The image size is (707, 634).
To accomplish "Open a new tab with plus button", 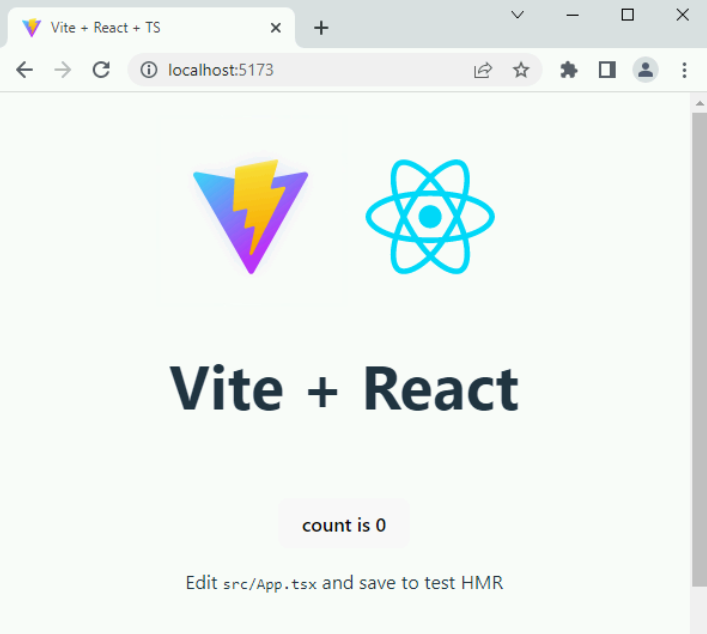I will point(321,28).
